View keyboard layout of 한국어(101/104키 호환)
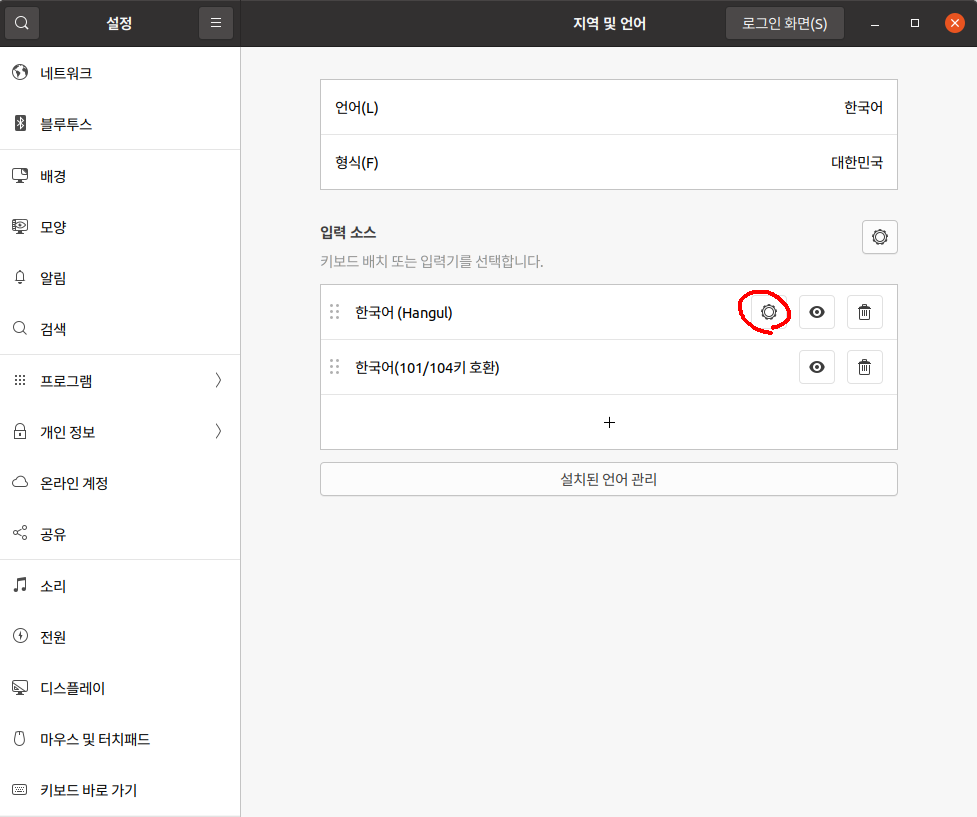 pos(817,367)
